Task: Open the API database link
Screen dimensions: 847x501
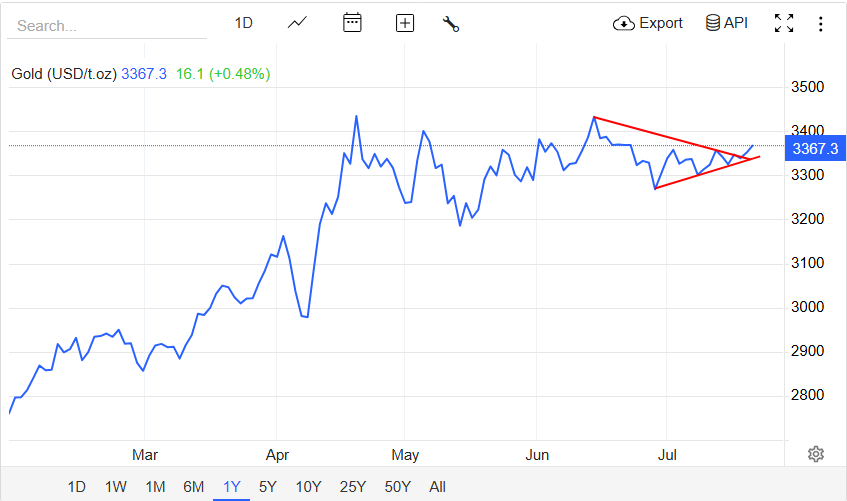Action: (x=727, y=23)
